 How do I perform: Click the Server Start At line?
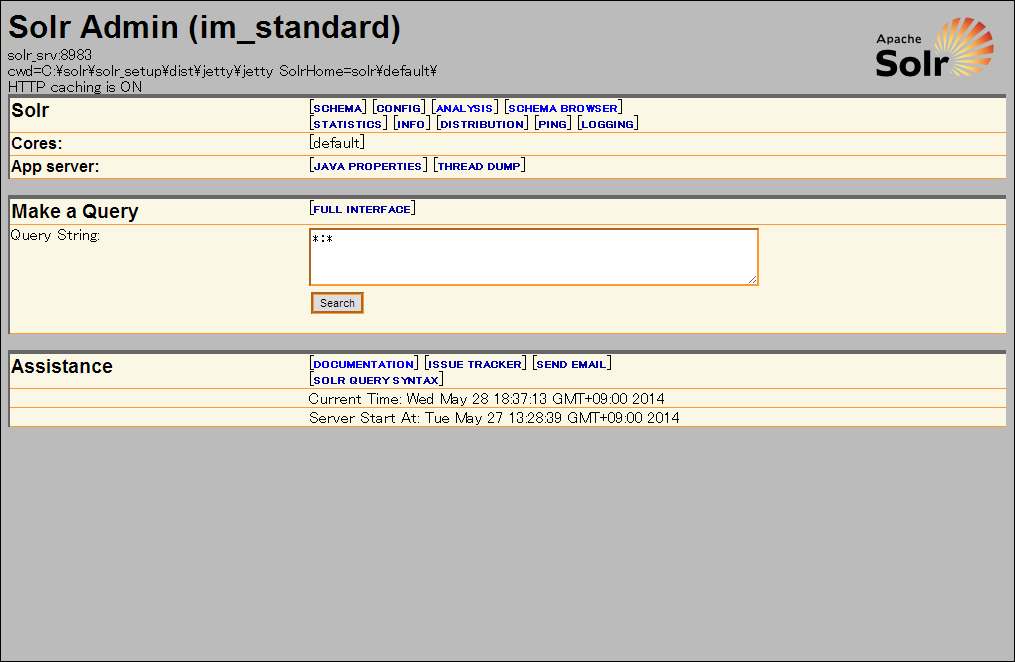tap(494, 418)
